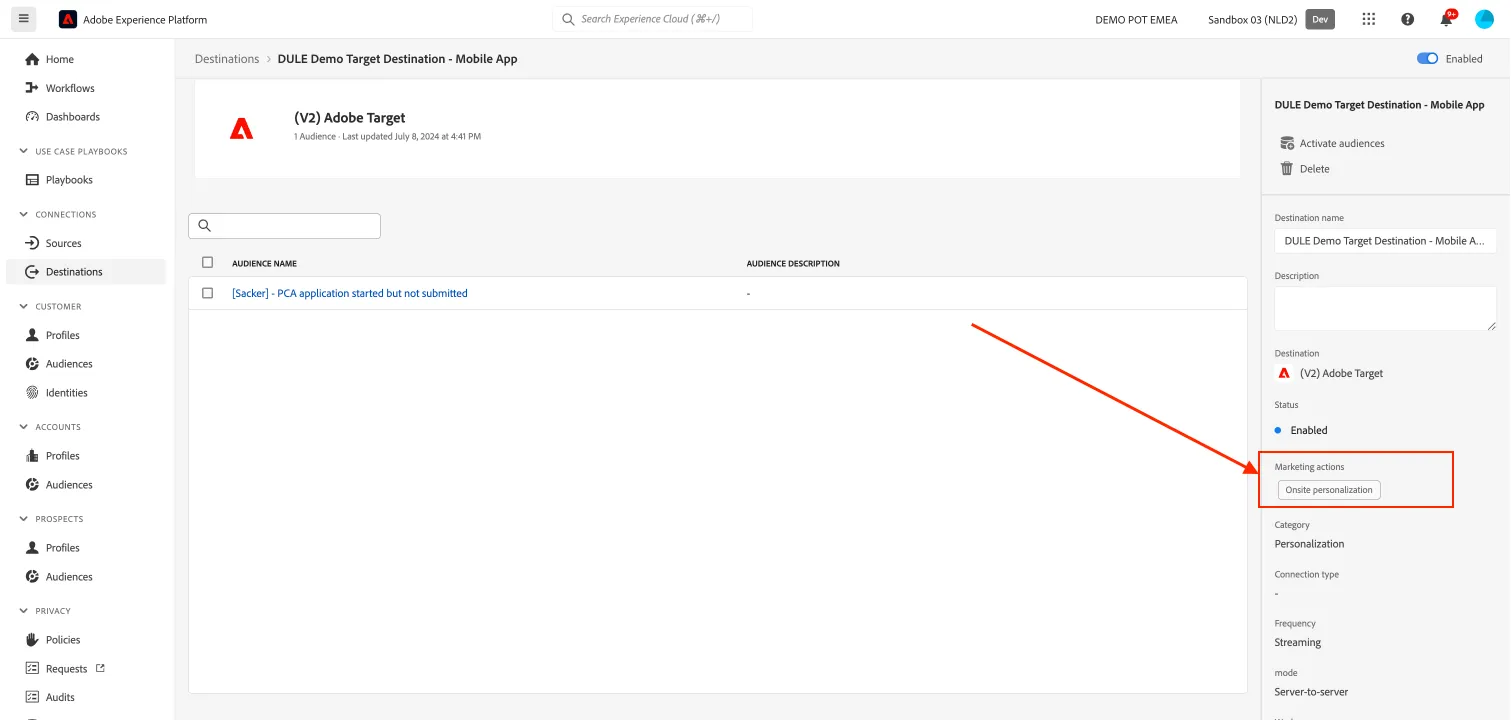Toggle the Enabled destination switch
Screen dimensions: 1511x720
pos(1428,59)
